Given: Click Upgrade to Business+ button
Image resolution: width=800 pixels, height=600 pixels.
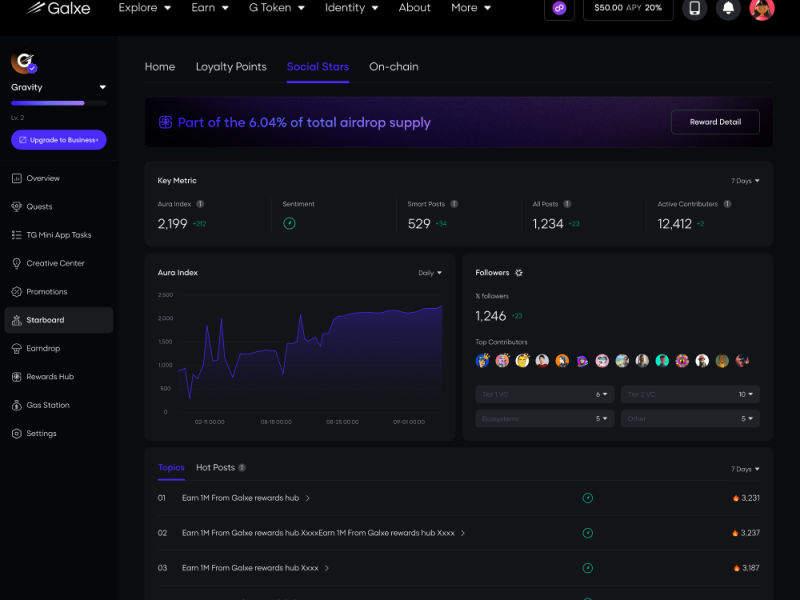Looking at the screenshot, I should coord(59,140).
